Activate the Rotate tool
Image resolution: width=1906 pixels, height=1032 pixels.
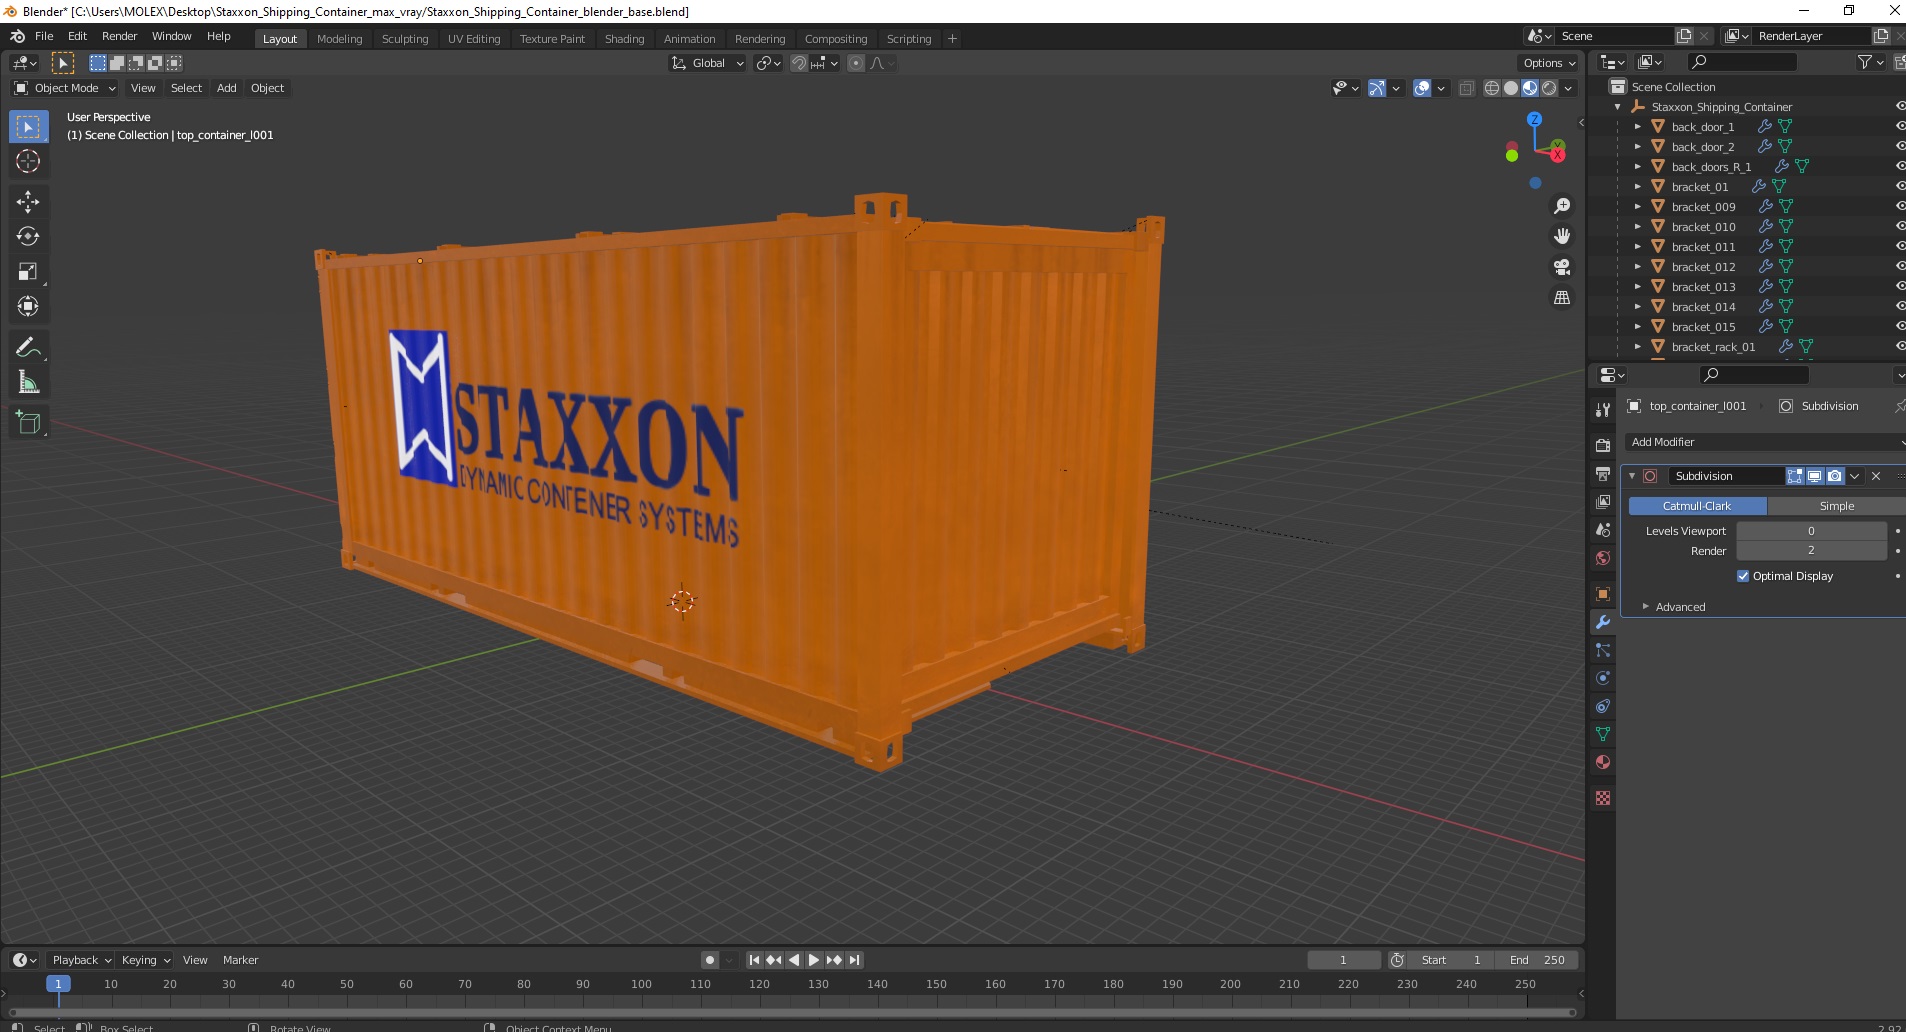[x=28, y=237]
